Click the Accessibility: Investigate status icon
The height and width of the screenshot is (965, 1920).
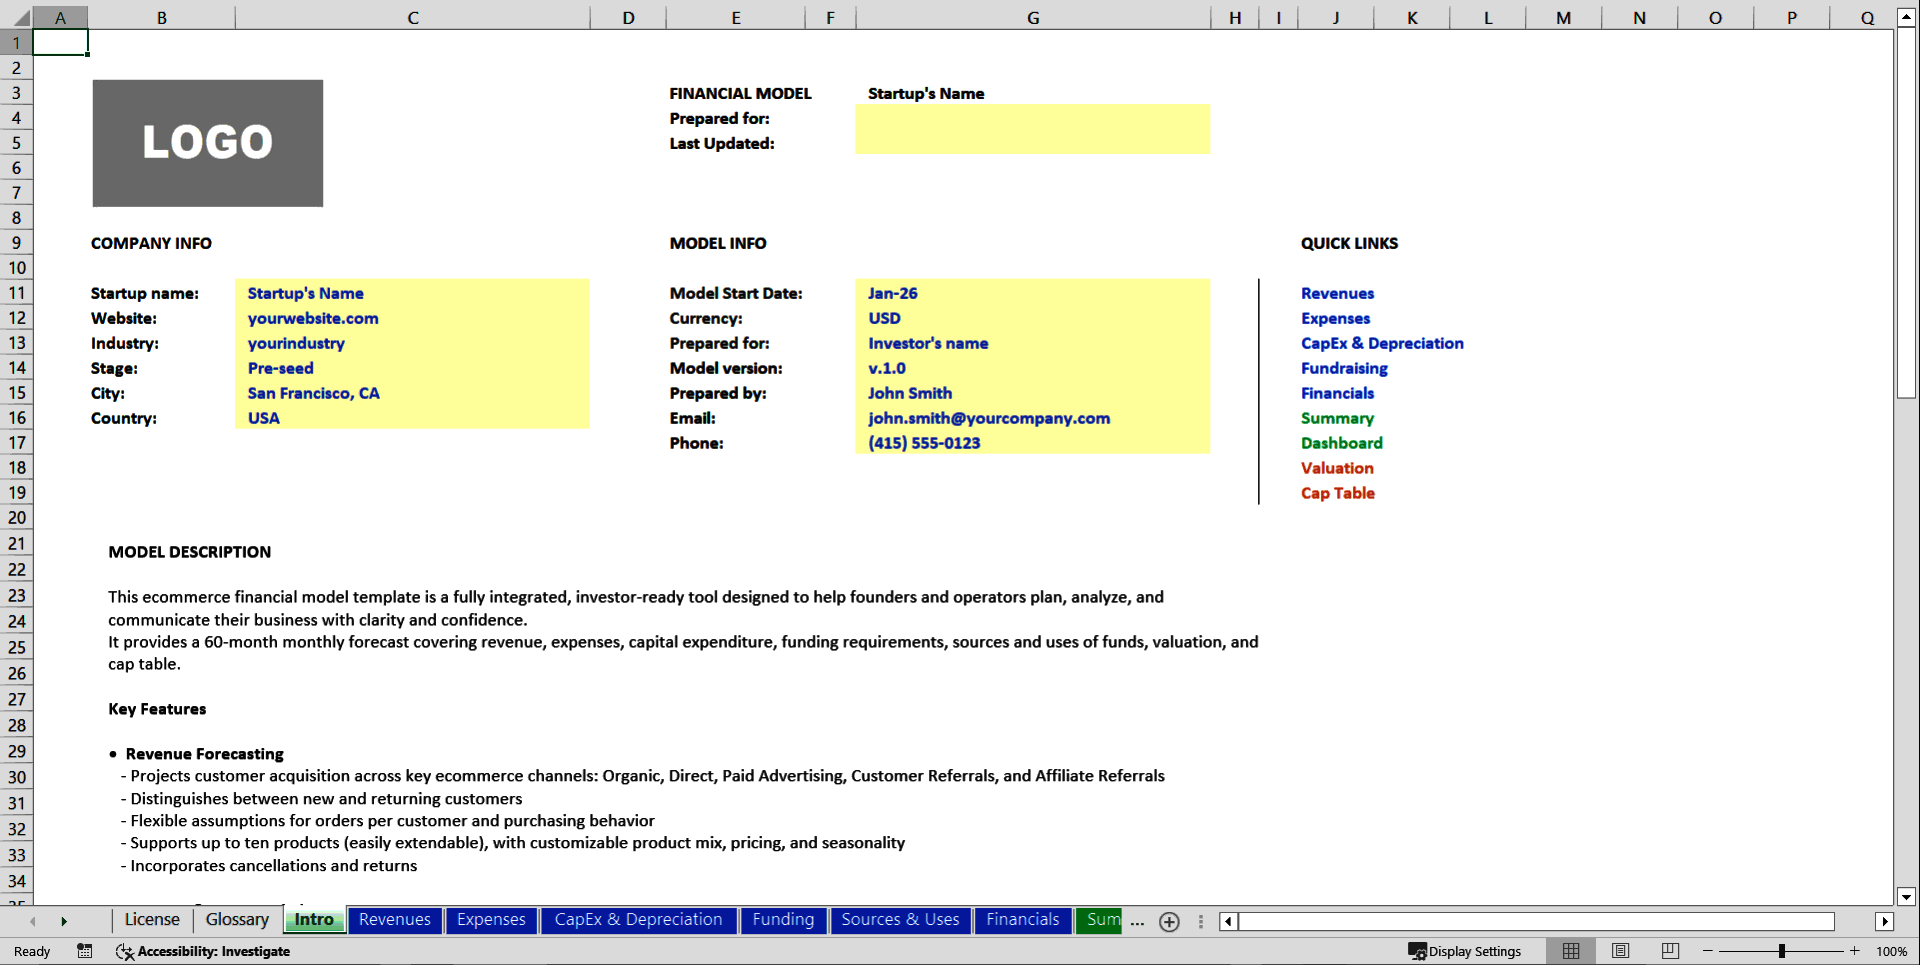click(124, 952)
